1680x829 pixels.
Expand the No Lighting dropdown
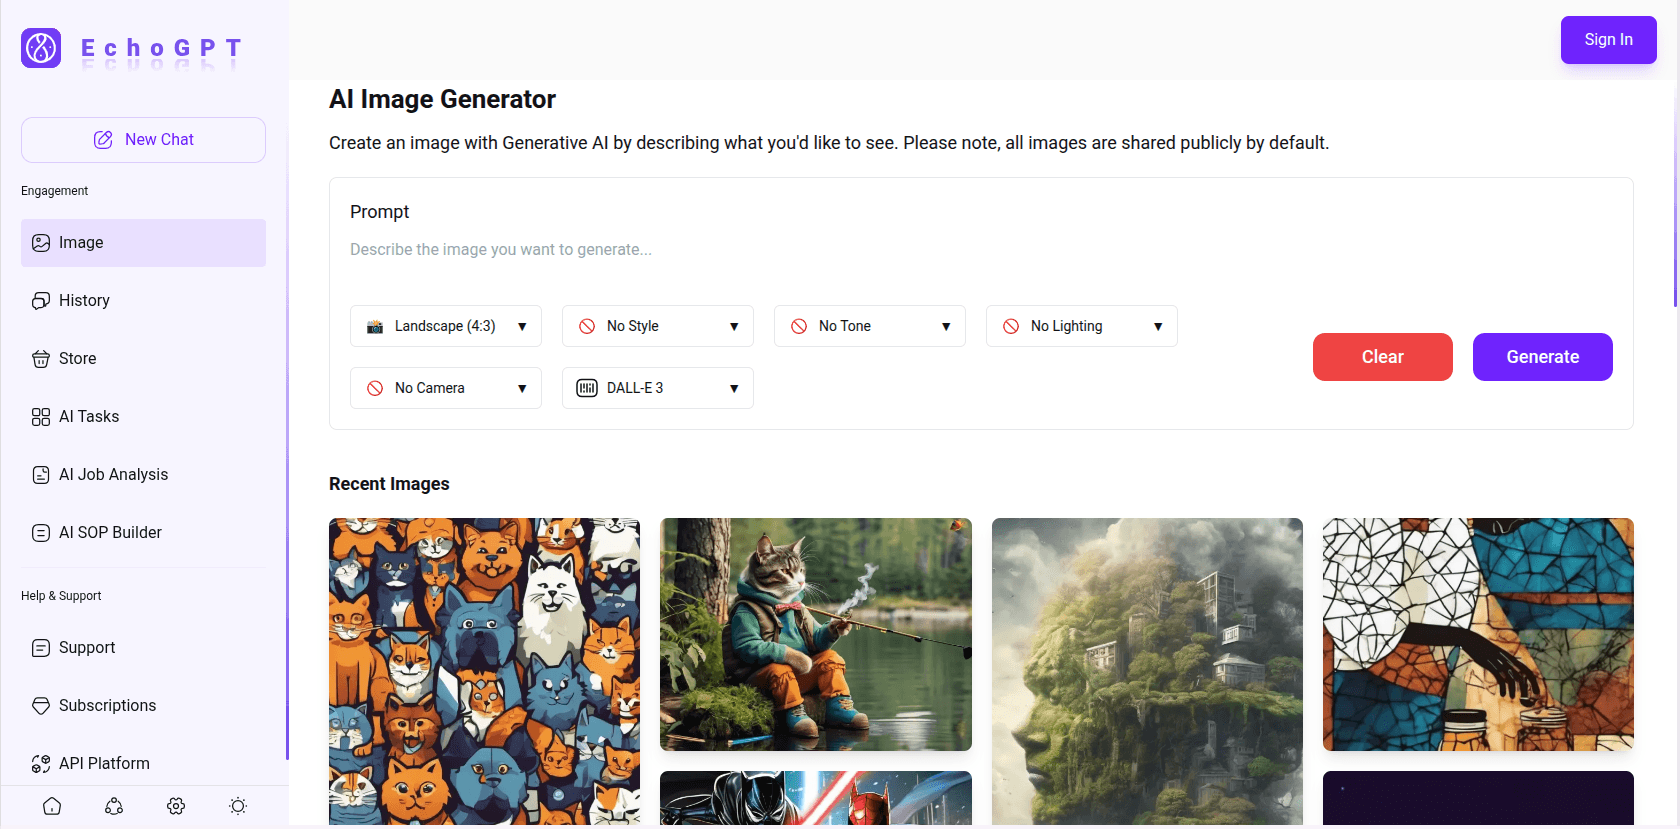tap(1082, 326)
